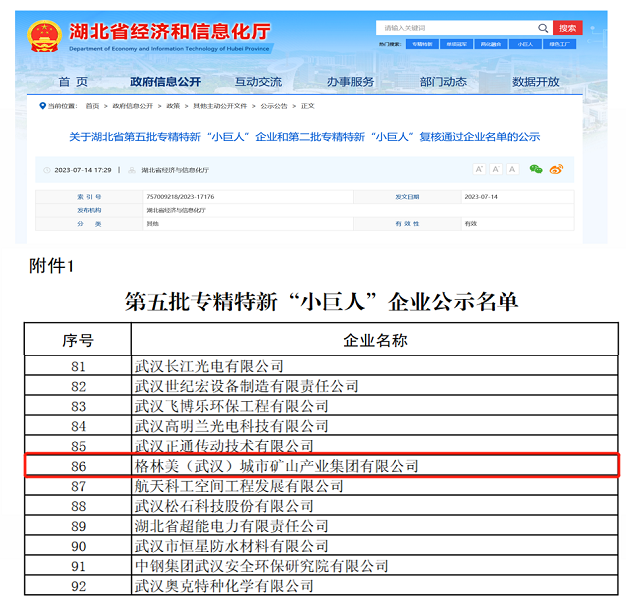
Task: Share the article via WeChat icon
Action: 536,169
